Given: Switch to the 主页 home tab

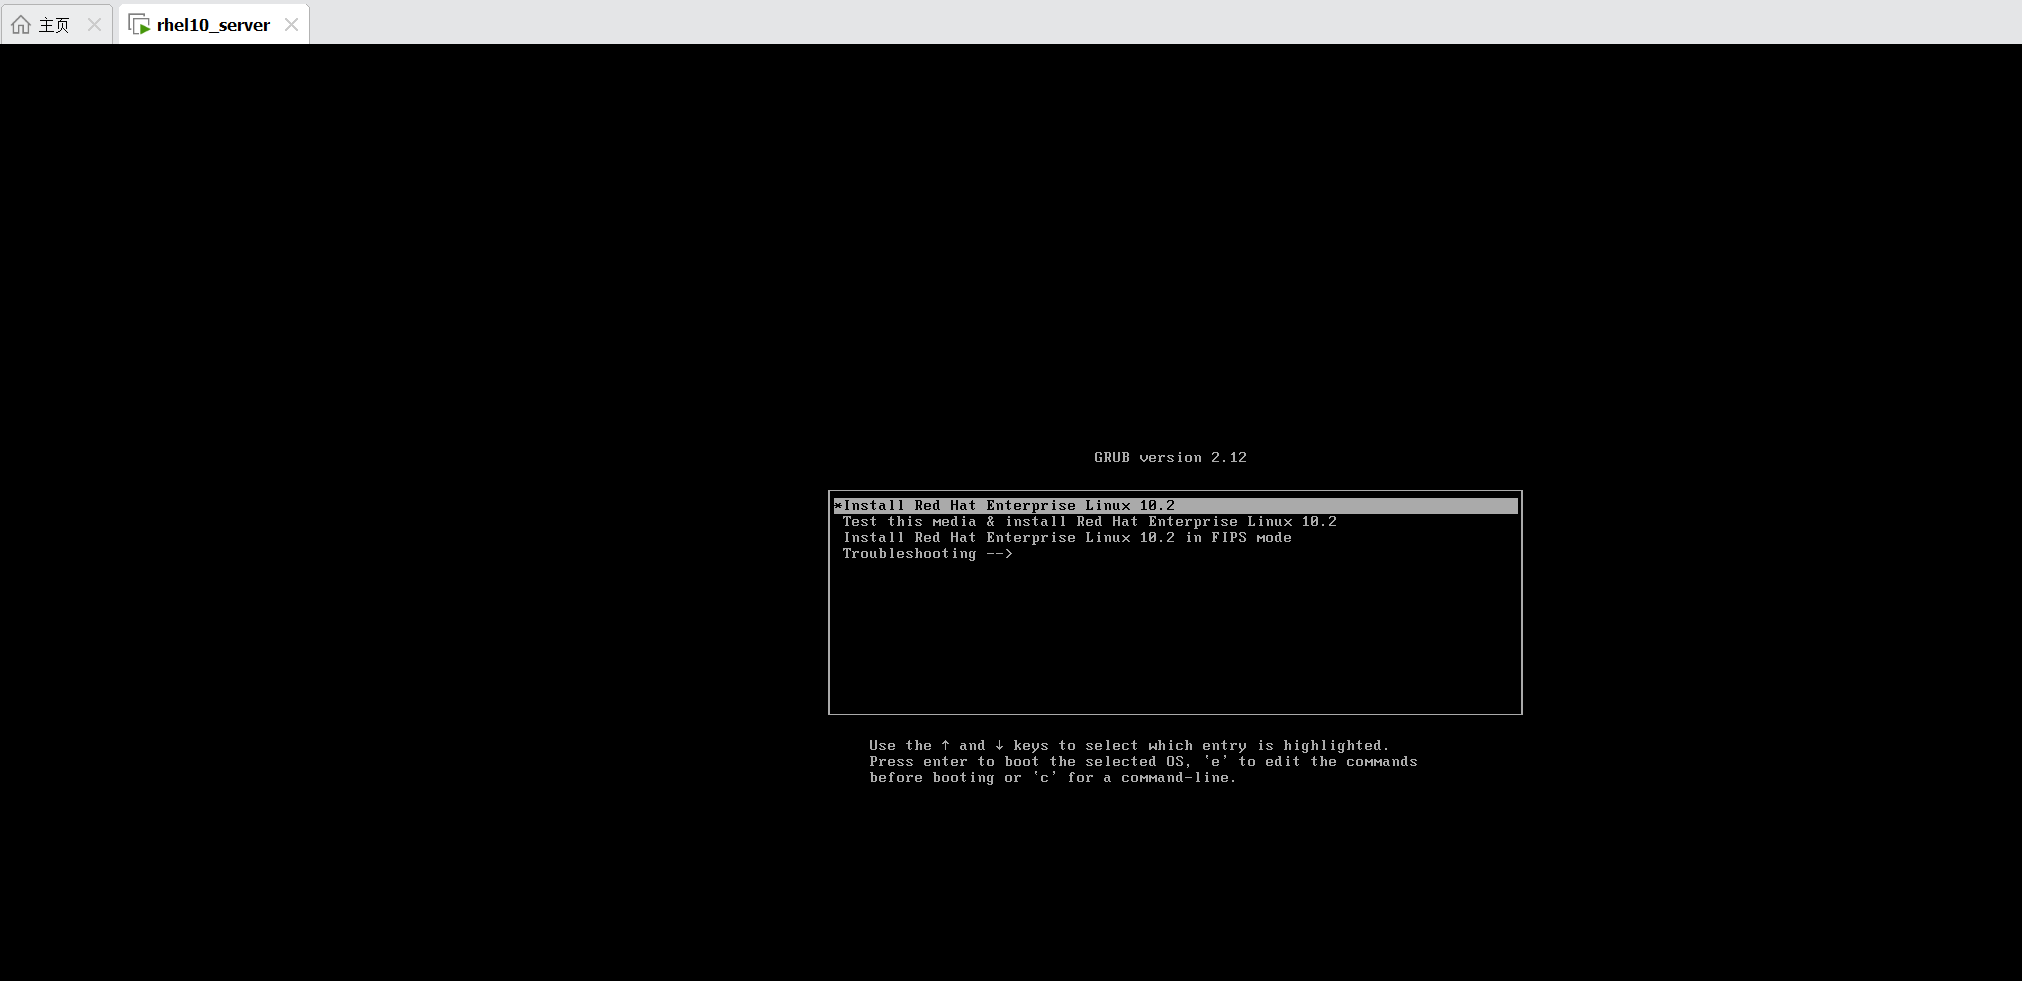Looking at the screenshot, I should (57, 24).
